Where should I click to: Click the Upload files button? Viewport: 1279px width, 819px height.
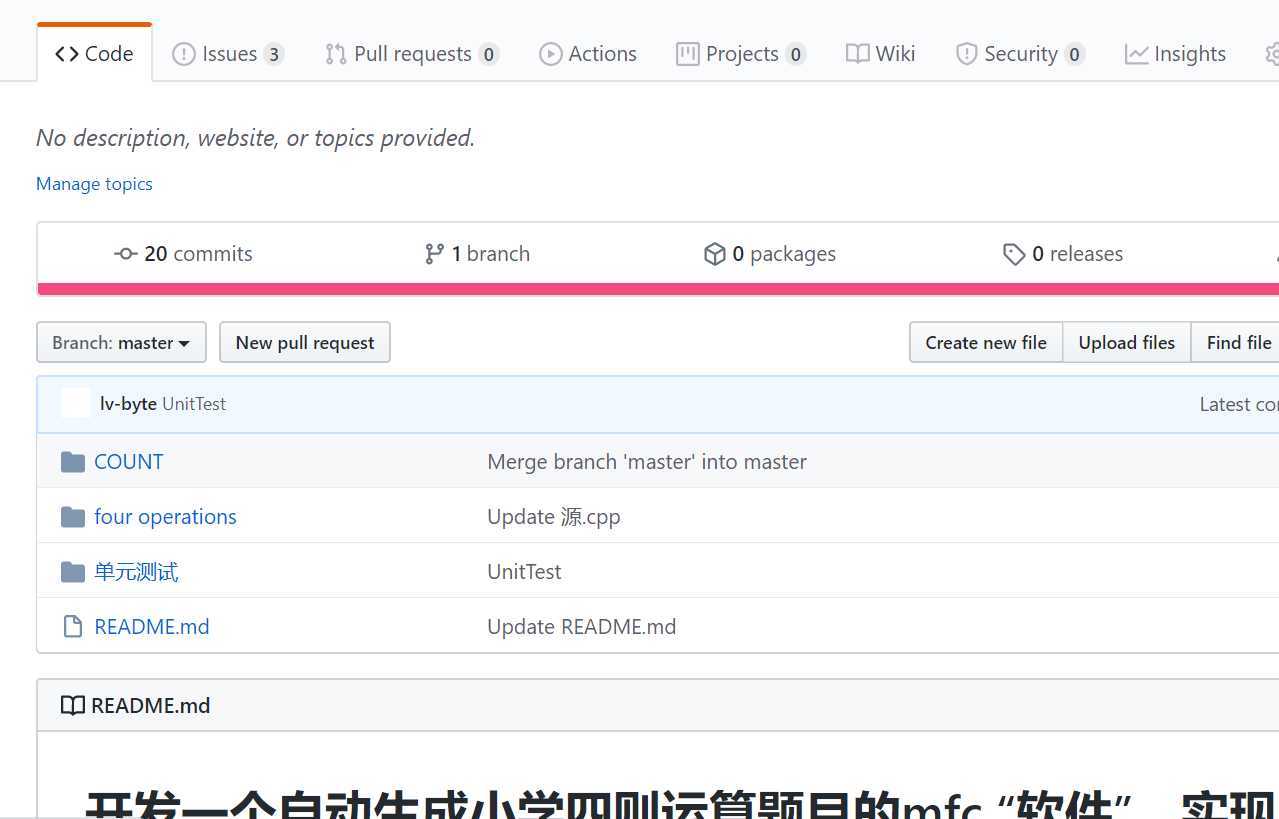[1126, 342]
